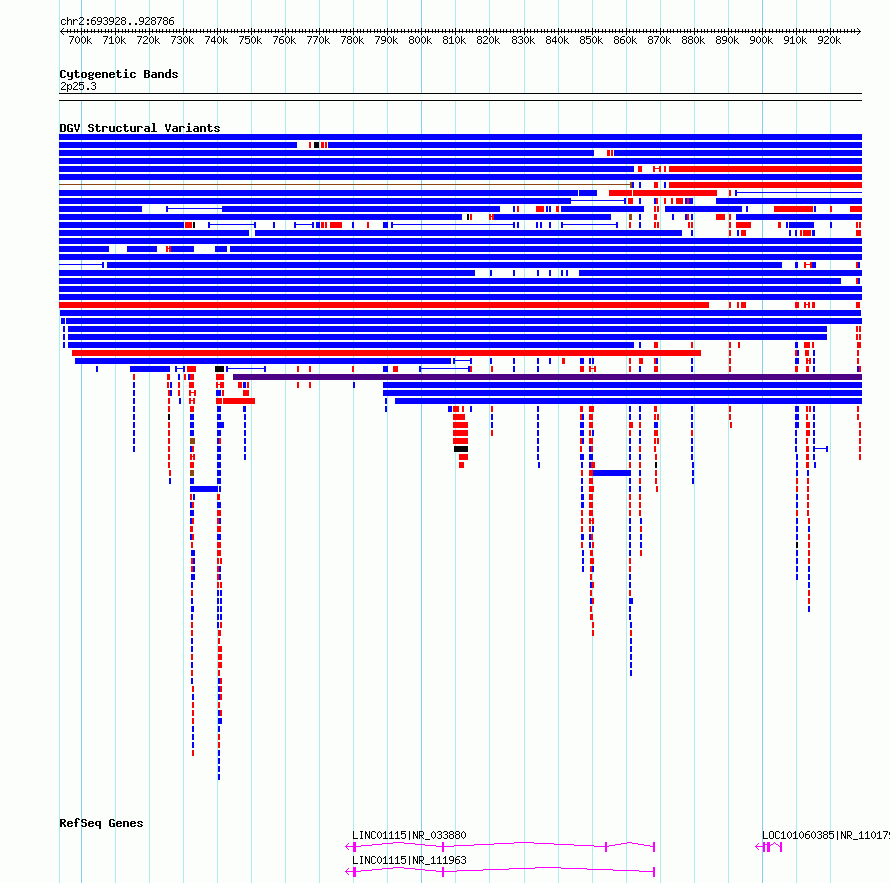The image size is (890, 883).
Task: Select the topmost full-width blue variant bar
Action: point(460,137)
